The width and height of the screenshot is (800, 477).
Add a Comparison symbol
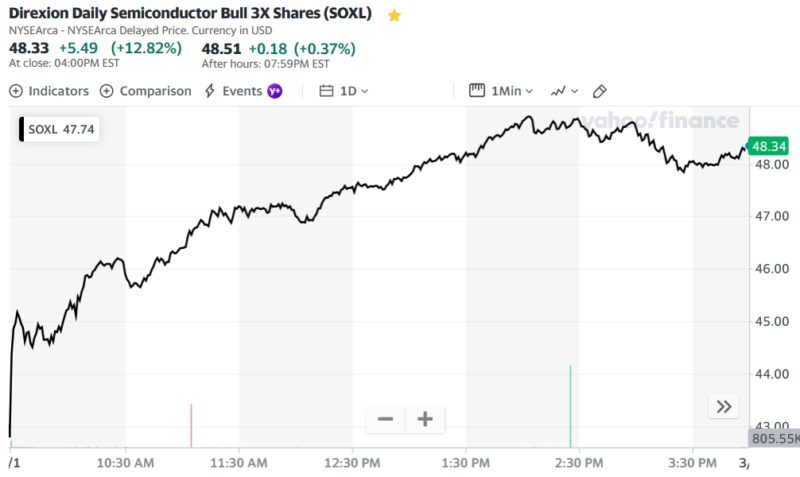point(146,91)
